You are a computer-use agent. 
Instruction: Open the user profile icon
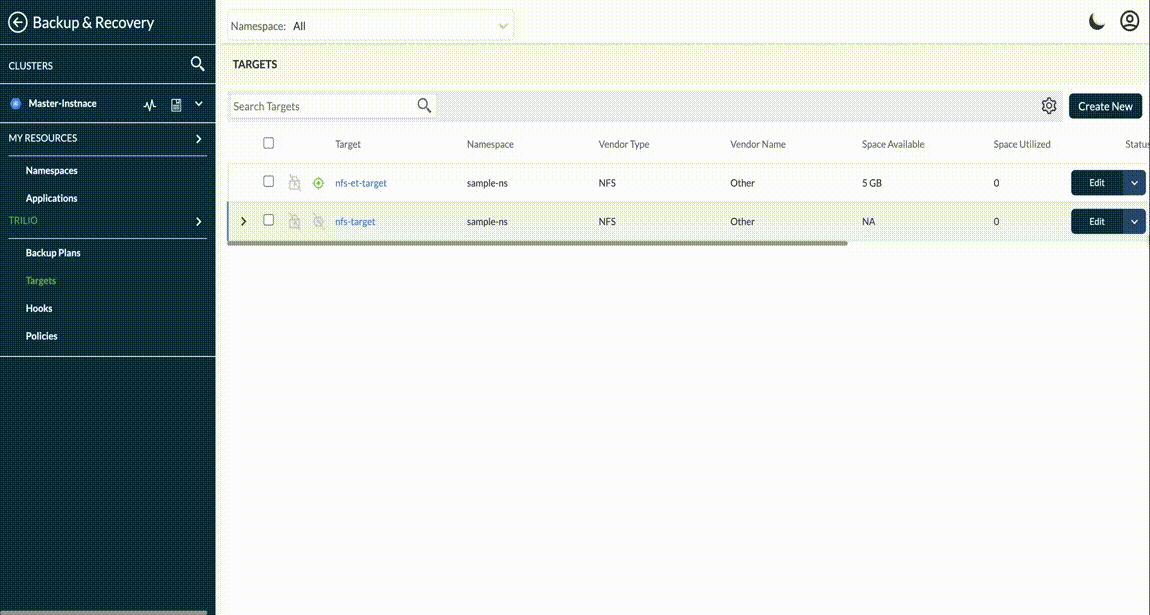[x=1130, y=21]
